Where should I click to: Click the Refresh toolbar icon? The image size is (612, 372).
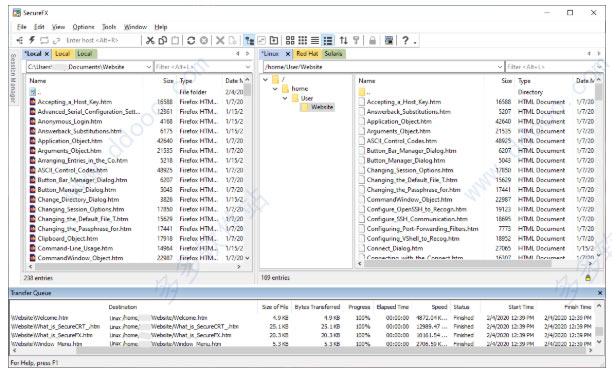[x=191, y=40]
